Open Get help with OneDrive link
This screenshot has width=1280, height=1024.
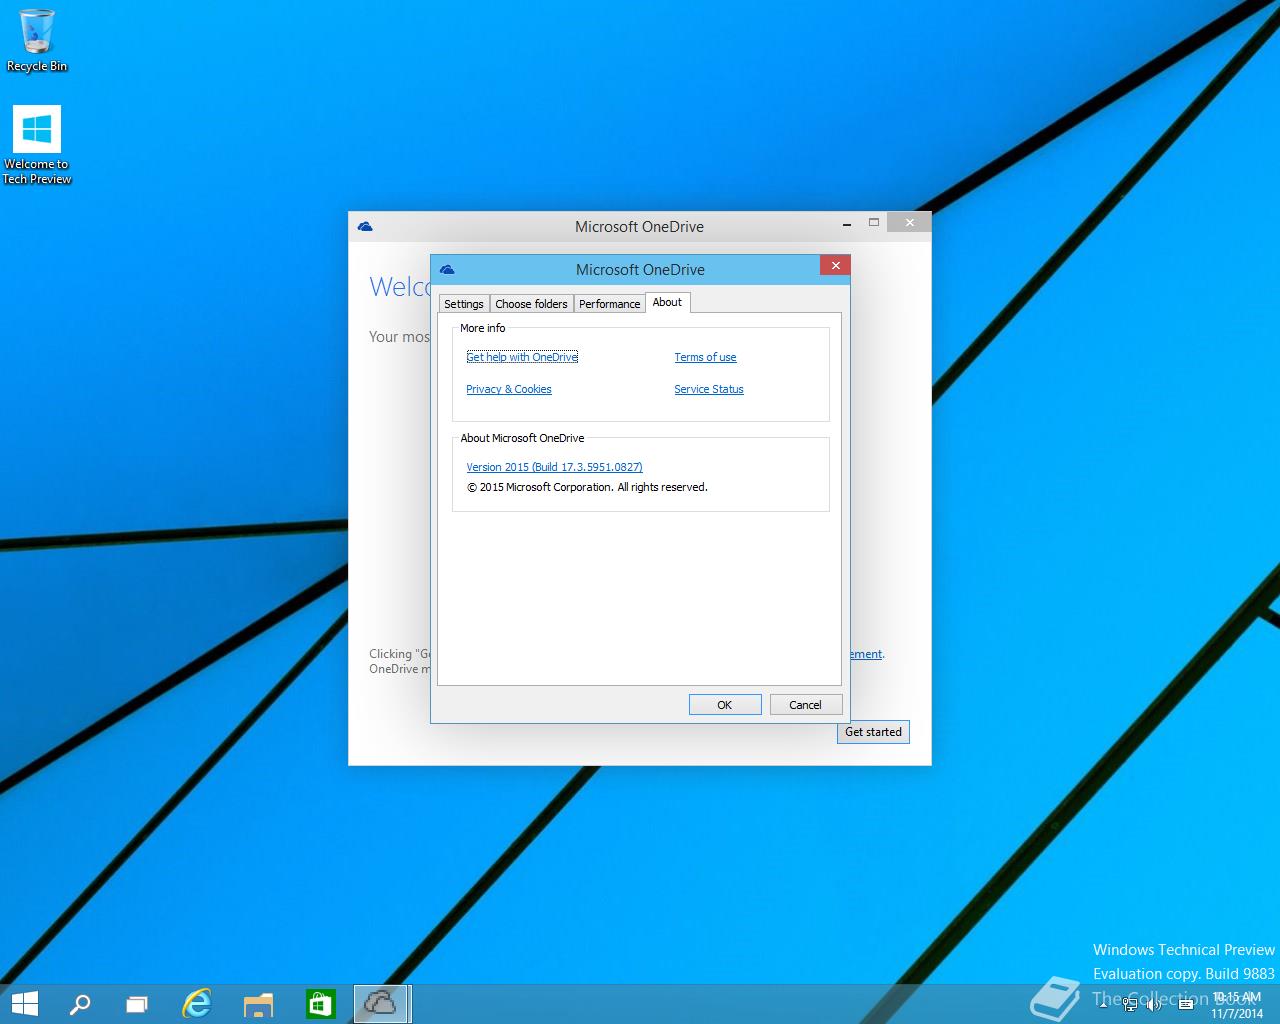coord(522,357)
